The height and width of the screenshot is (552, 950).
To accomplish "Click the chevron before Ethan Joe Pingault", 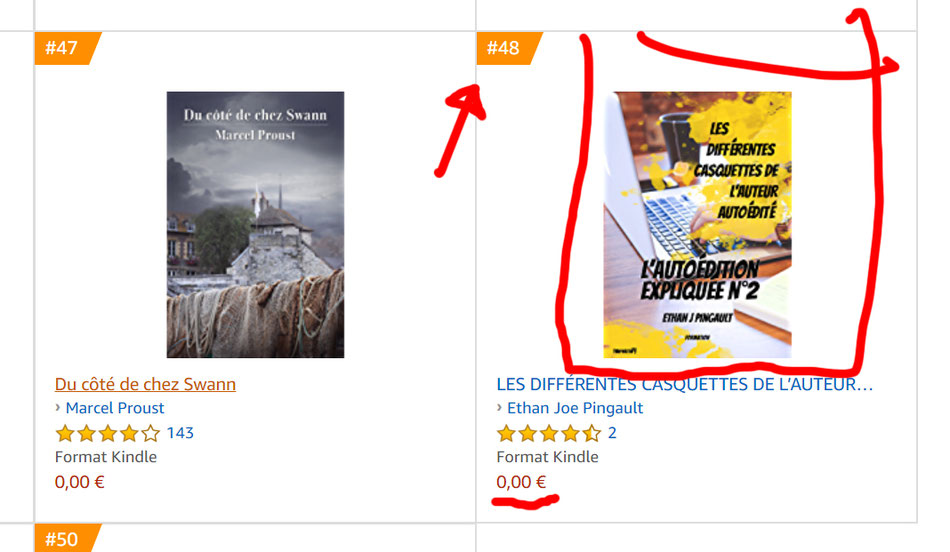I will tap(499, 407).
